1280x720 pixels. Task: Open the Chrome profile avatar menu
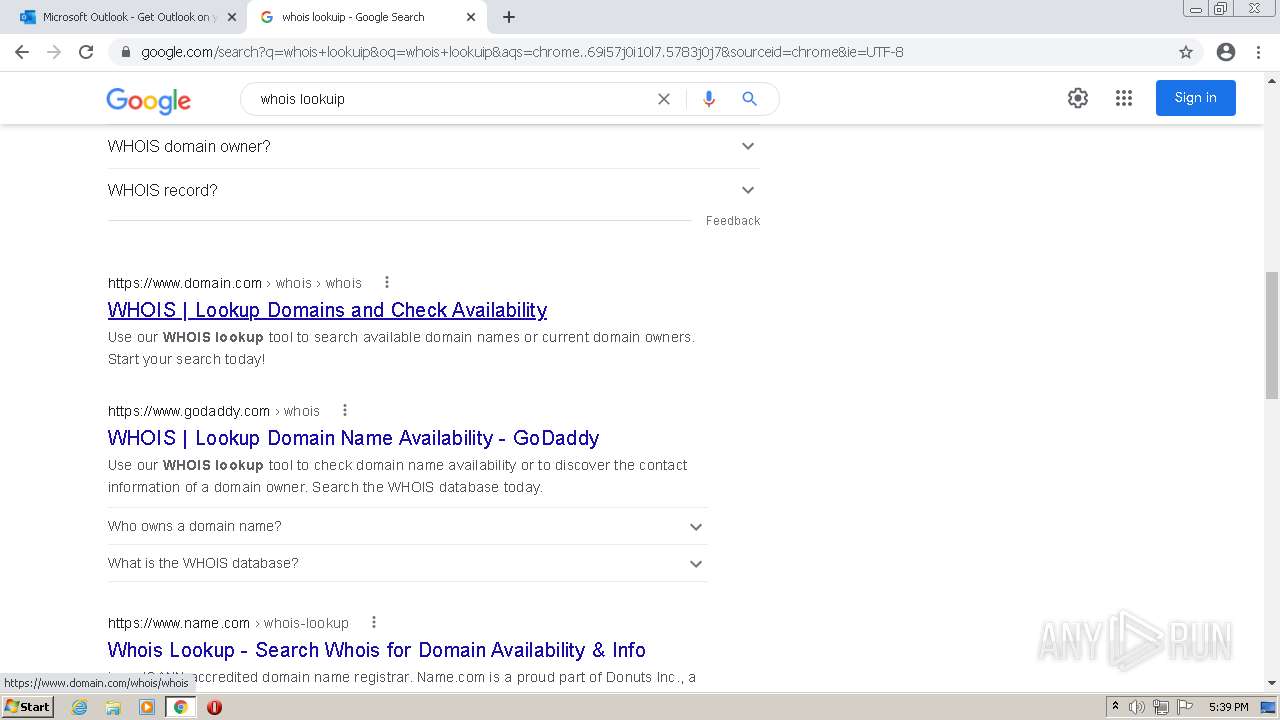pos(1226,52)
